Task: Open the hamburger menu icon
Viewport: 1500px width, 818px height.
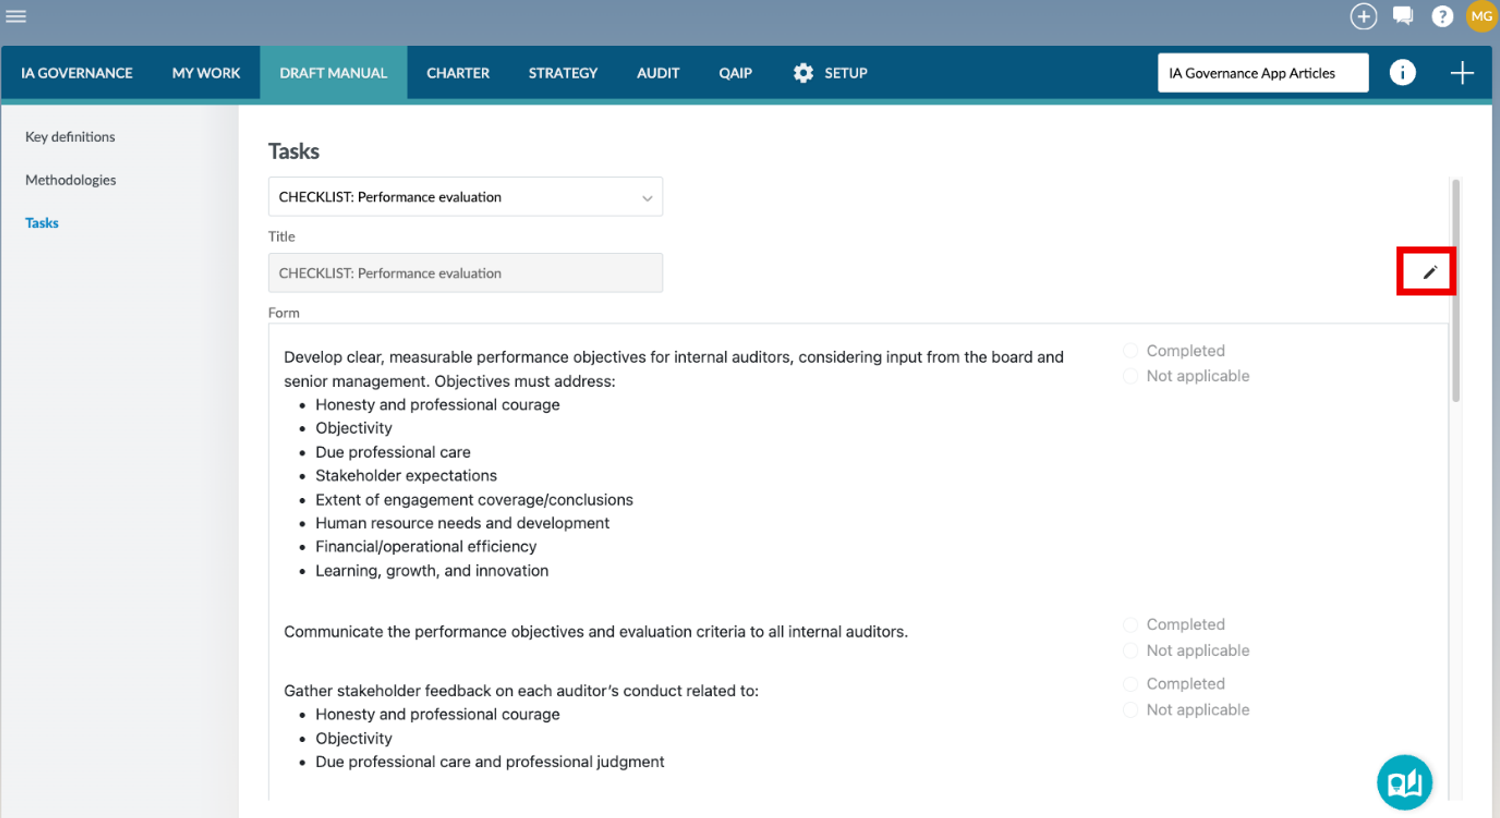Action: pyautogui.click(x=16, y=16)
